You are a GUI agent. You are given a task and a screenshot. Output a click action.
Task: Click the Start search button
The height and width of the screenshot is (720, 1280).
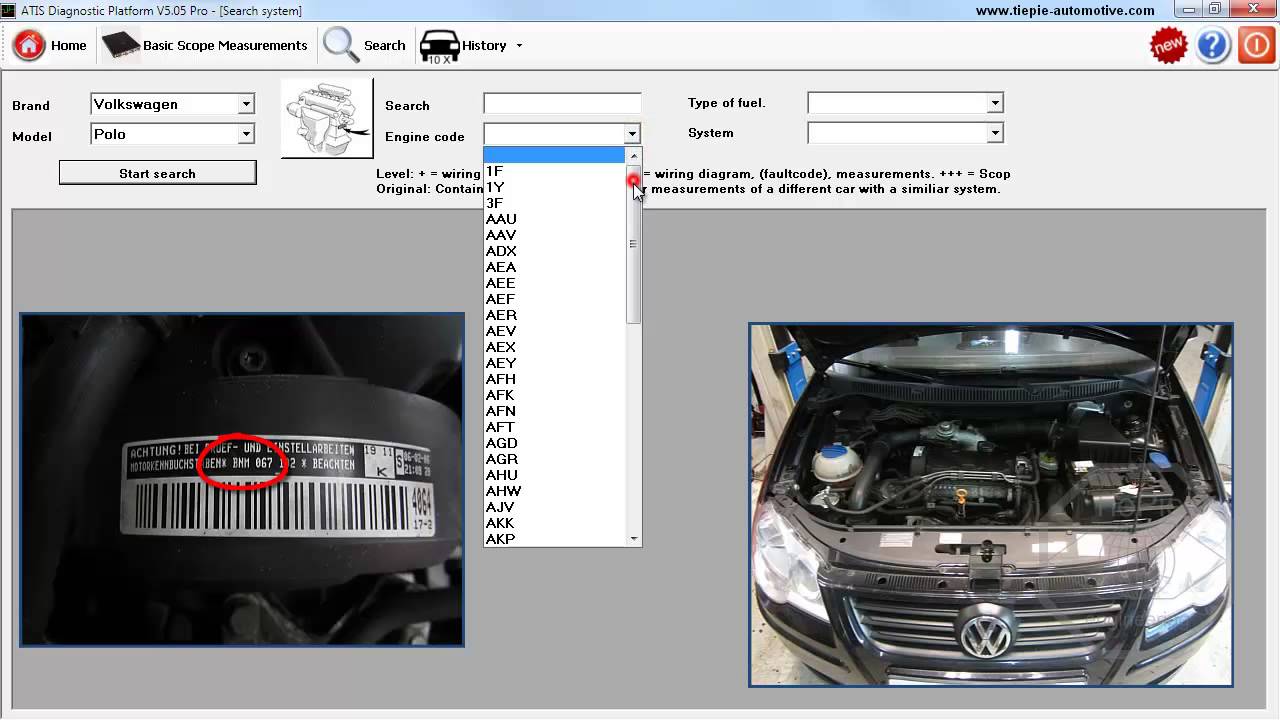(x=158, y=173)
